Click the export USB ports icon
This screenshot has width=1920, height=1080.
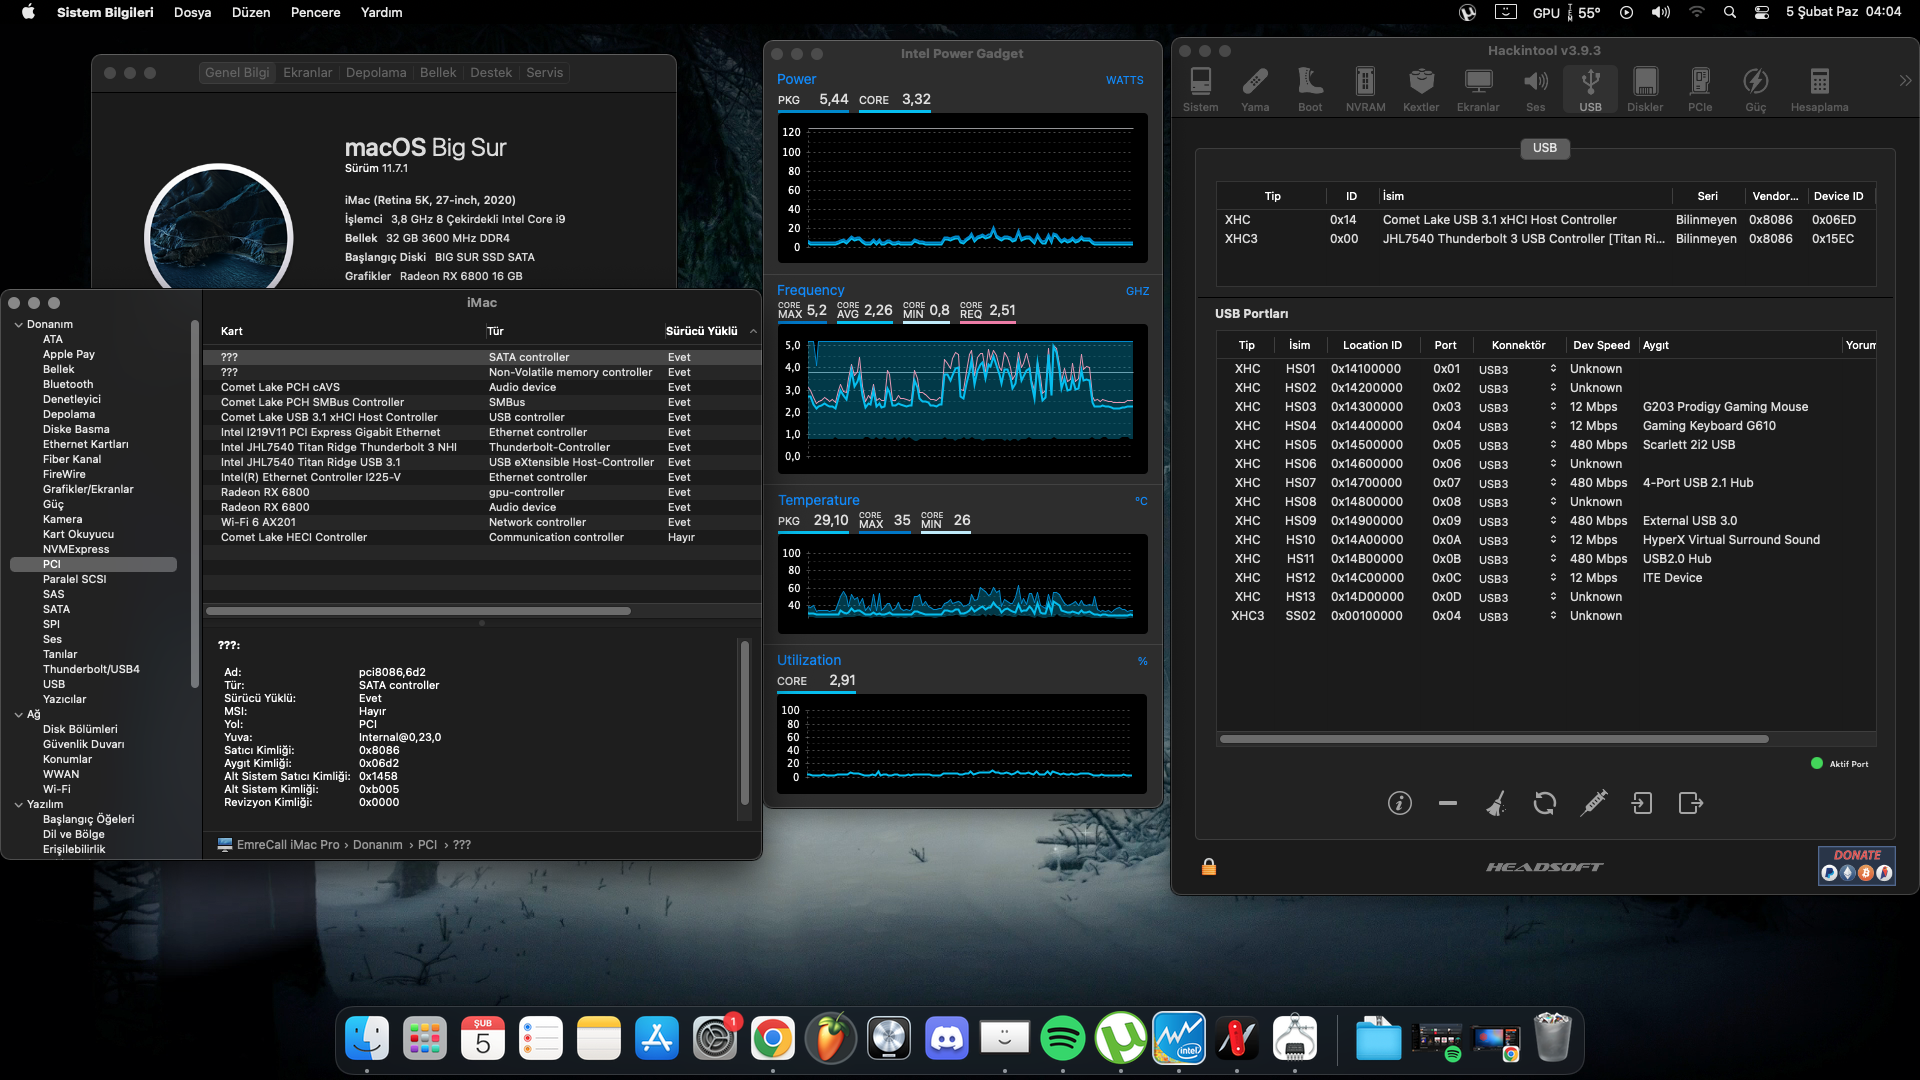click(x=1690, y=803)
